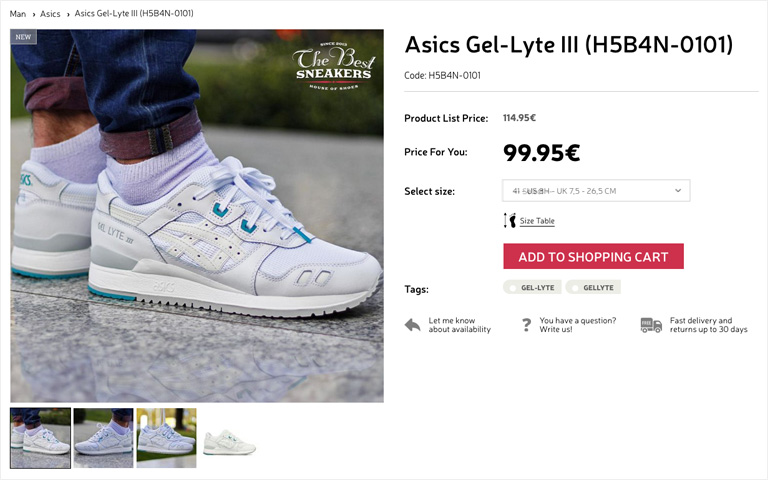Click the size dropdown chevron arrow

coord(678,191)
